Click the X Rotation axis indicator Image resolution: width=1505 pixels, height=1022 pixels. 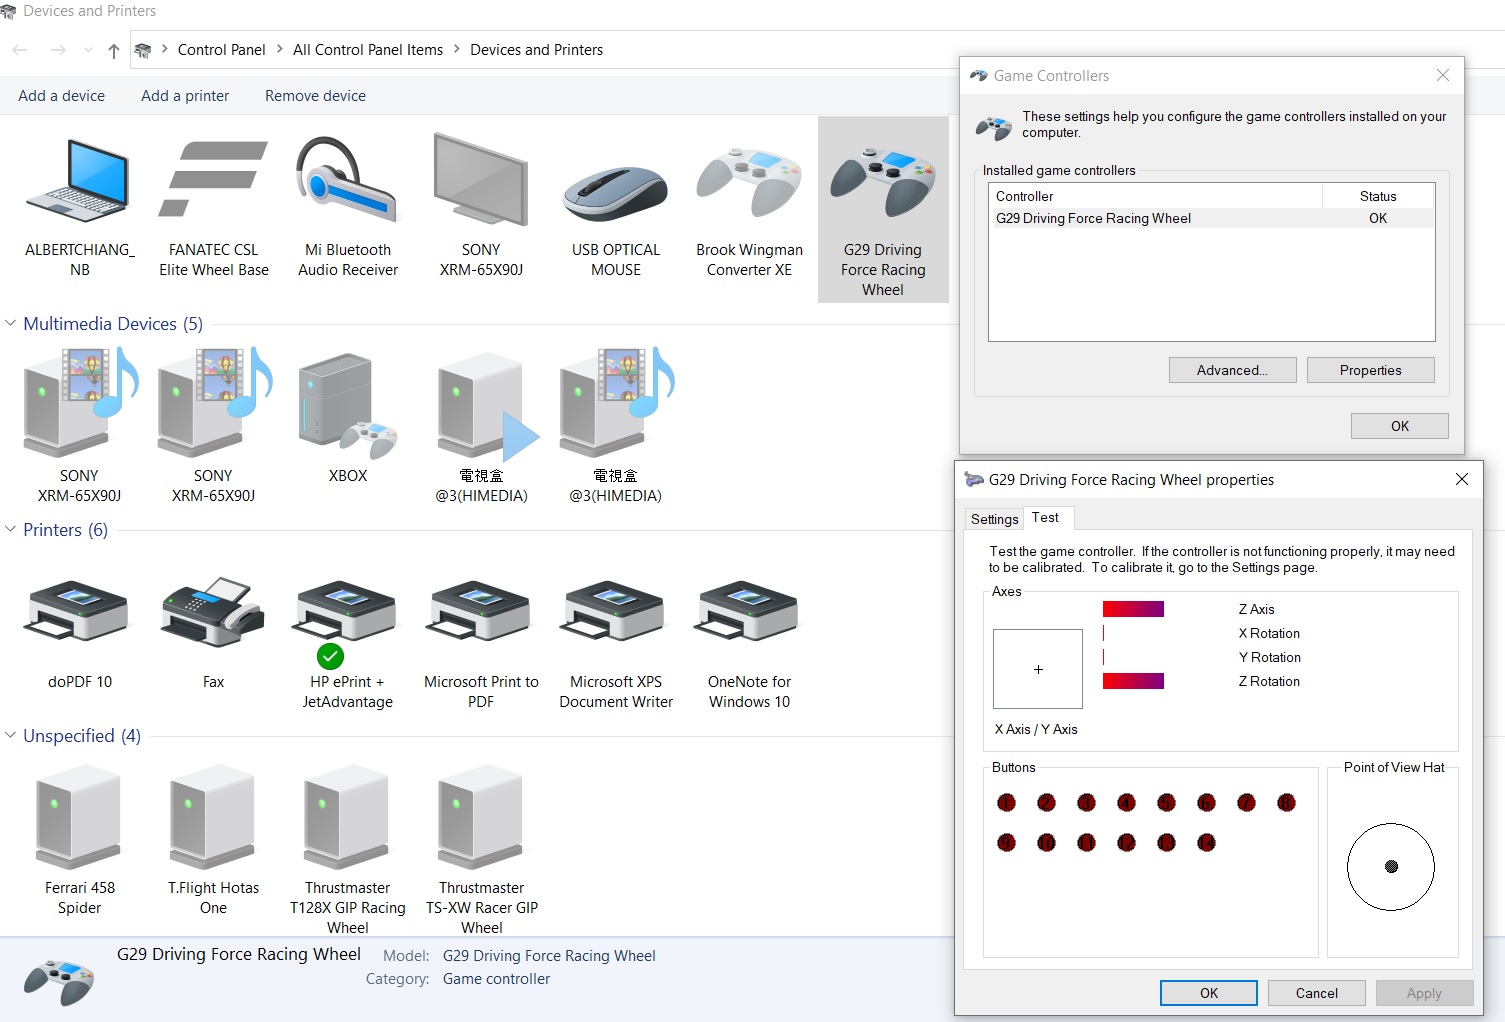pyautogui.click(x=1104, y=633)
